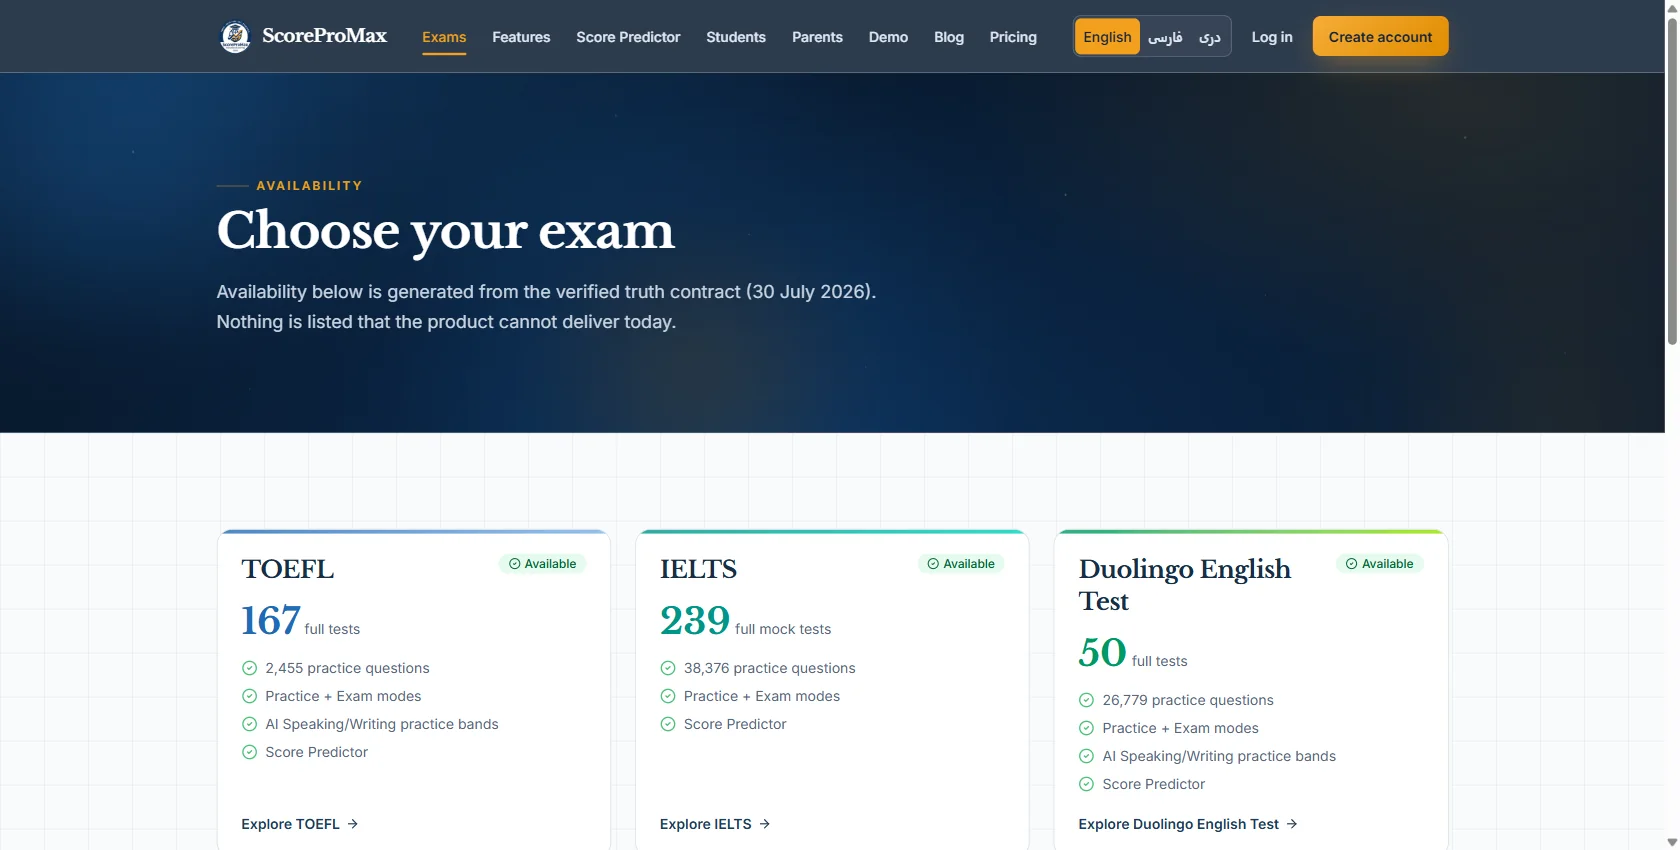Click the IELTS card heading
Image resolution: width=1680 pixels, height=850 pixels.
point(698,569)
